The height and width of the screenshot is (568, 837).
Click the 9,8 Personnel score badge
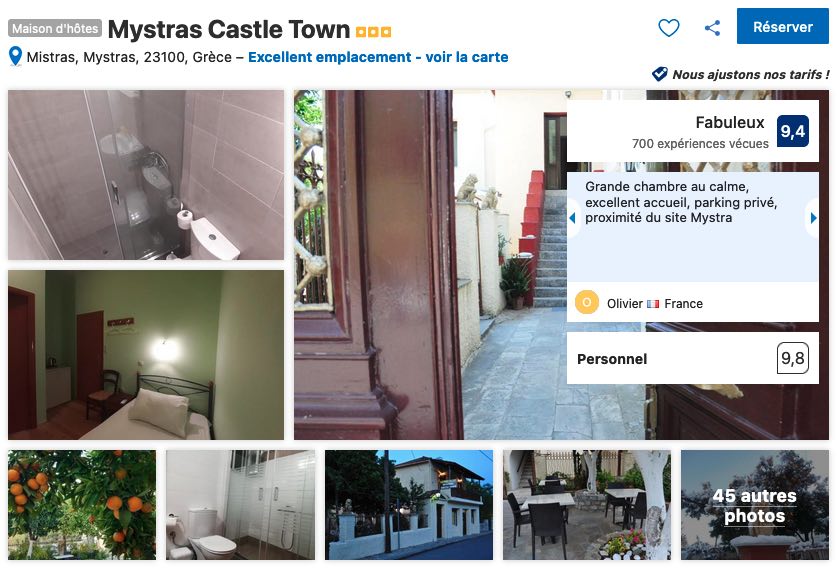tap(792, 358)
